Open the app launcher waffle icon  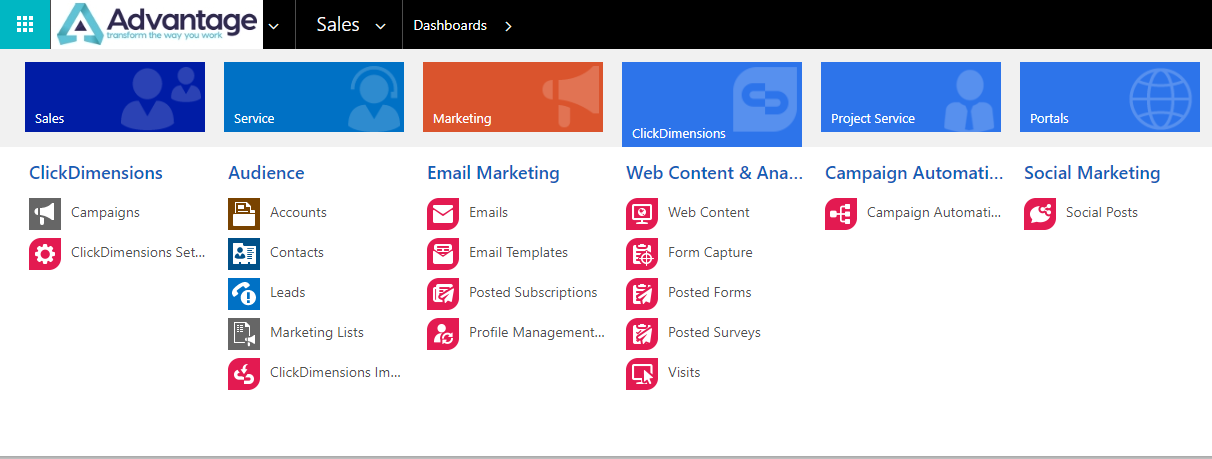click(25, 24)
